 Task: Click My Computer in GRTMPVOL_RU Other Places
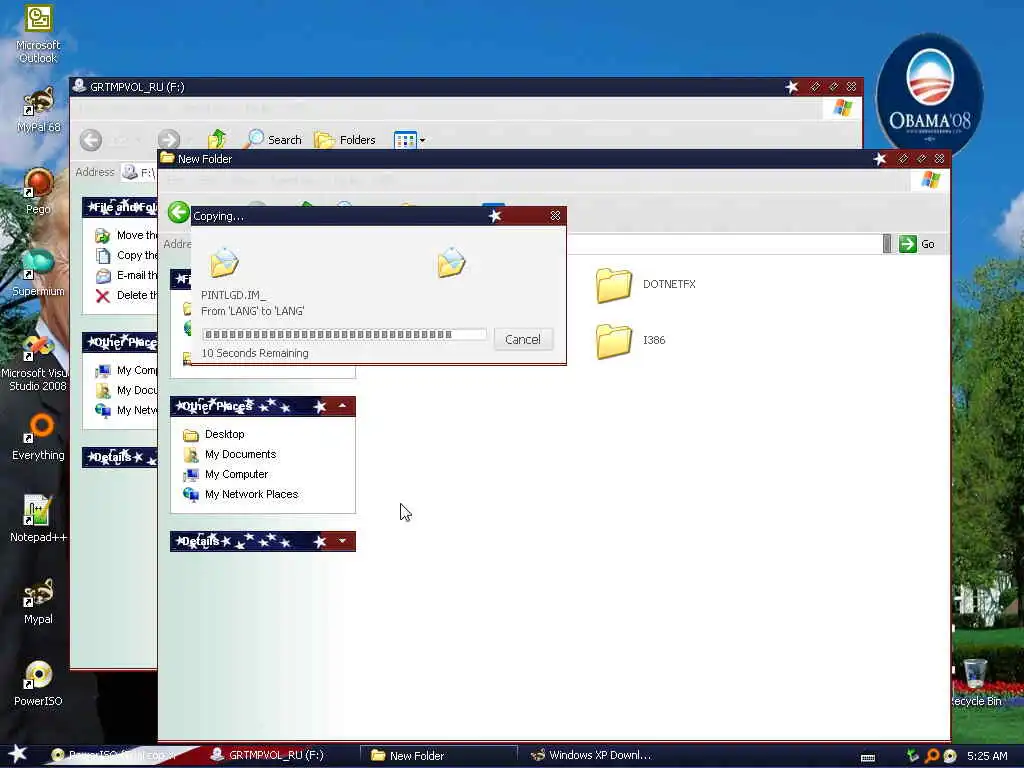coord(127,370)
